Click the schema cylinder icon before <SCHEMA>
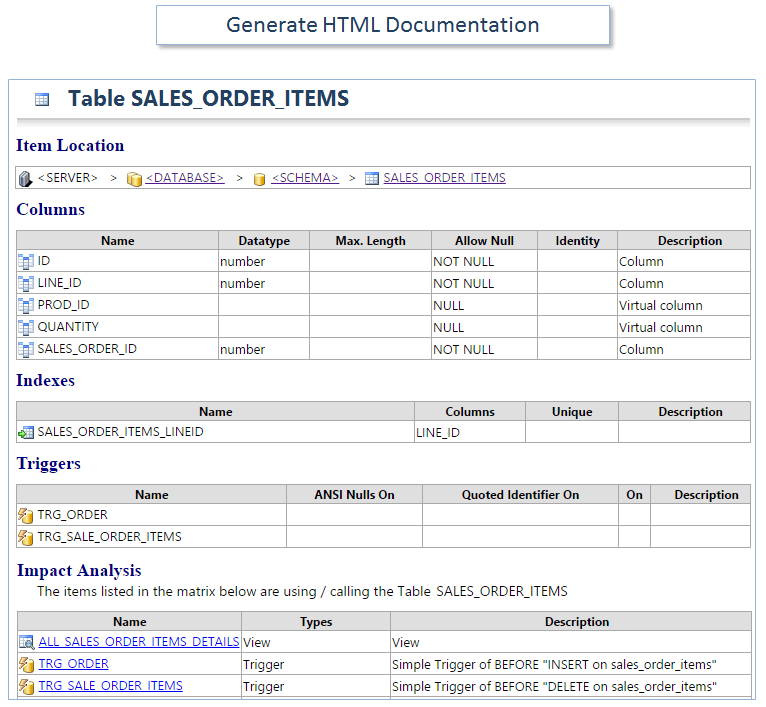The image size is (766, 707). tap(259, 179)
